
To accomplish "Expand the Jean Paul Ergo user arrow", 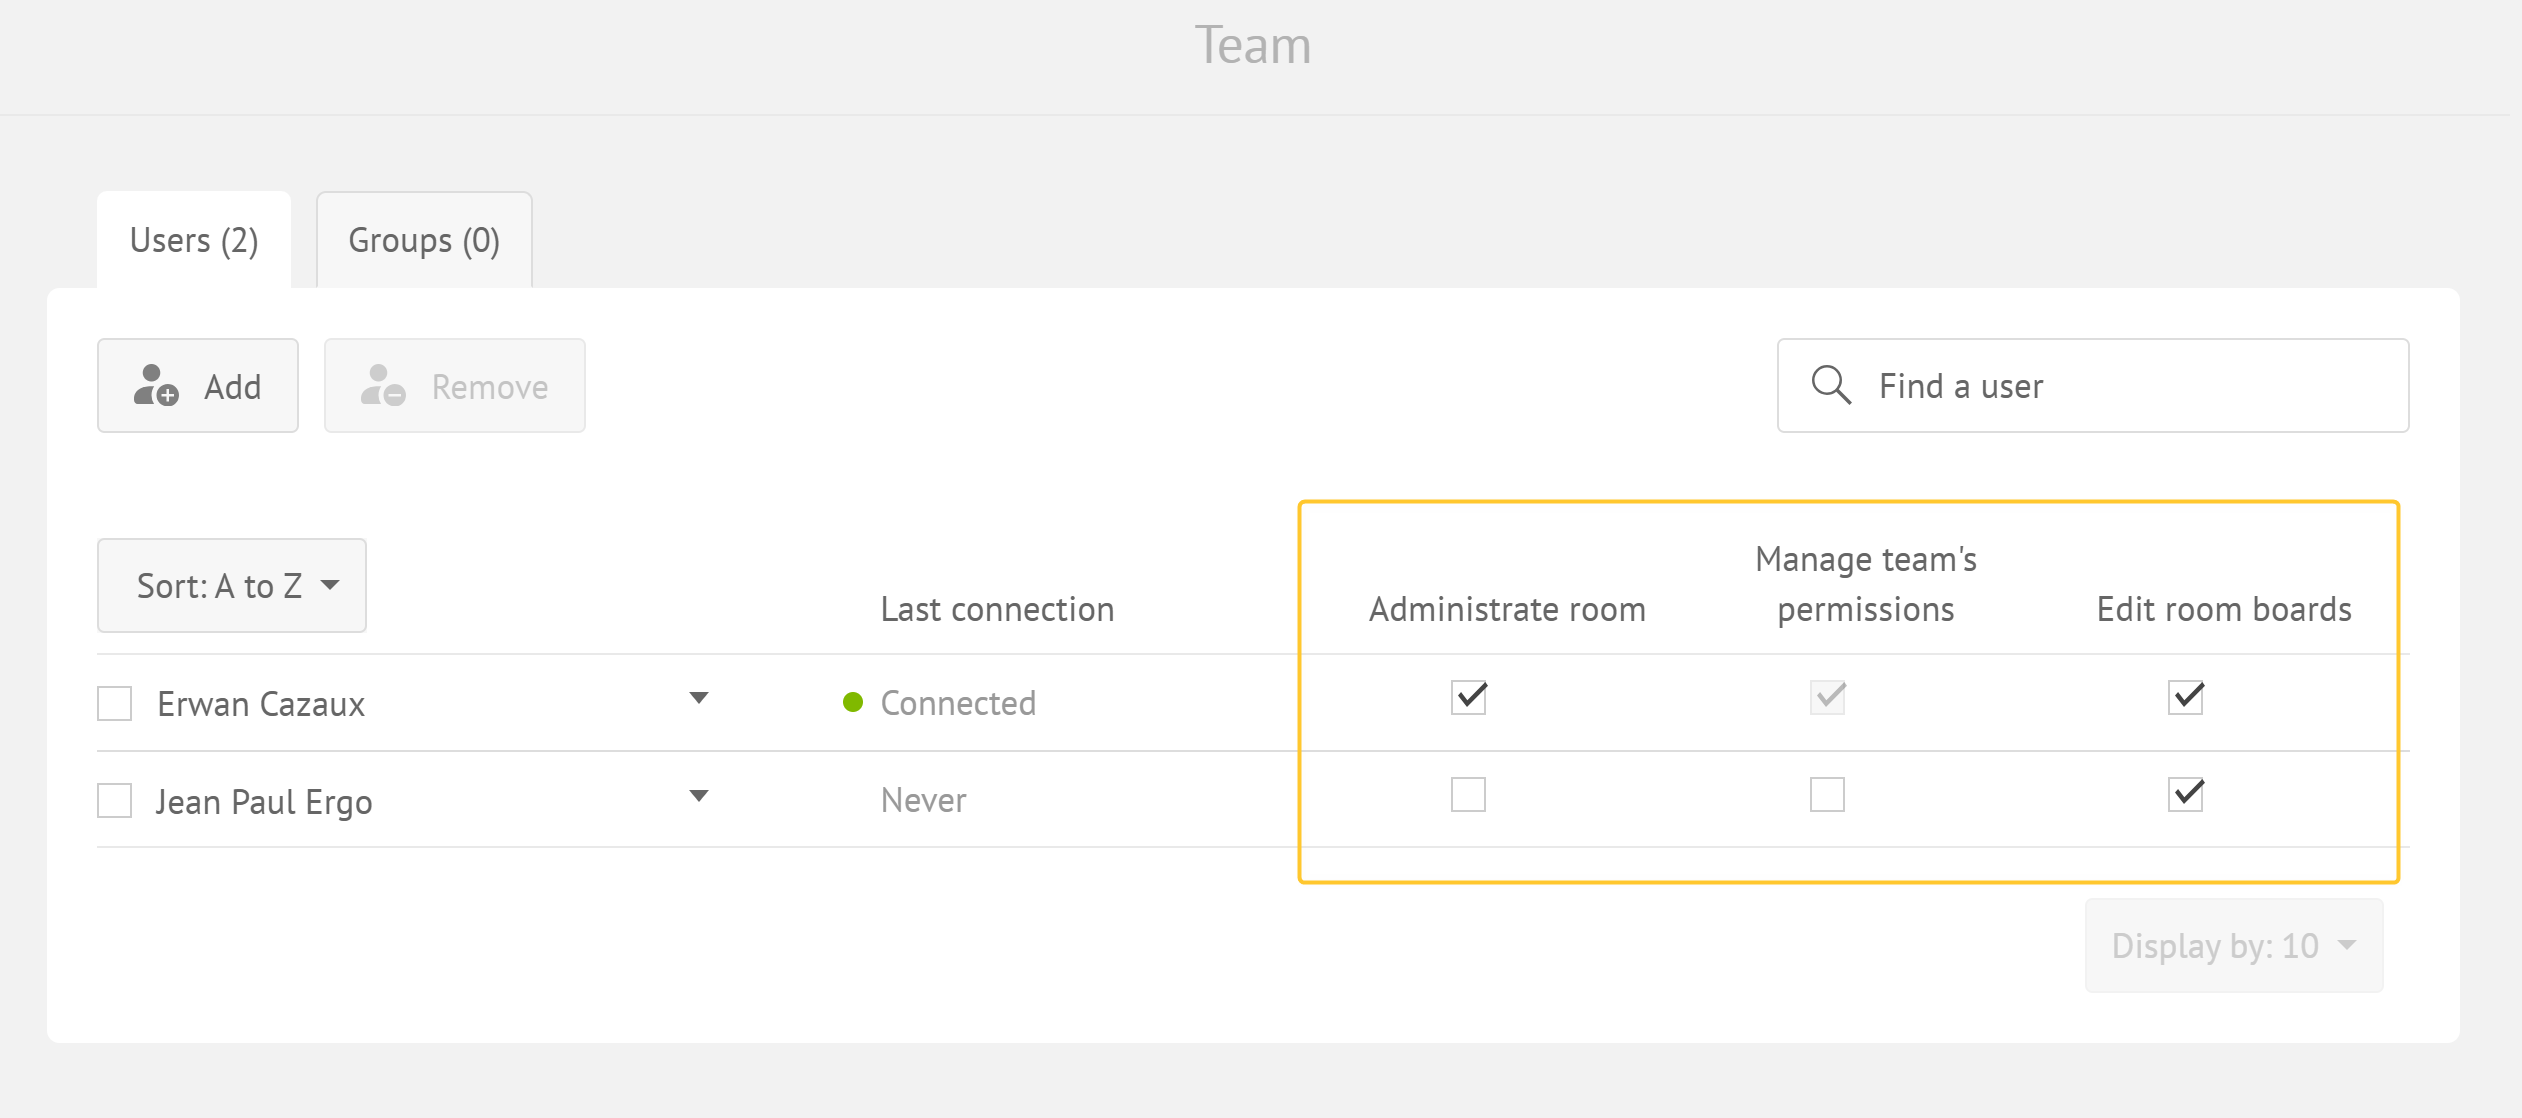I will click(699, 796).
